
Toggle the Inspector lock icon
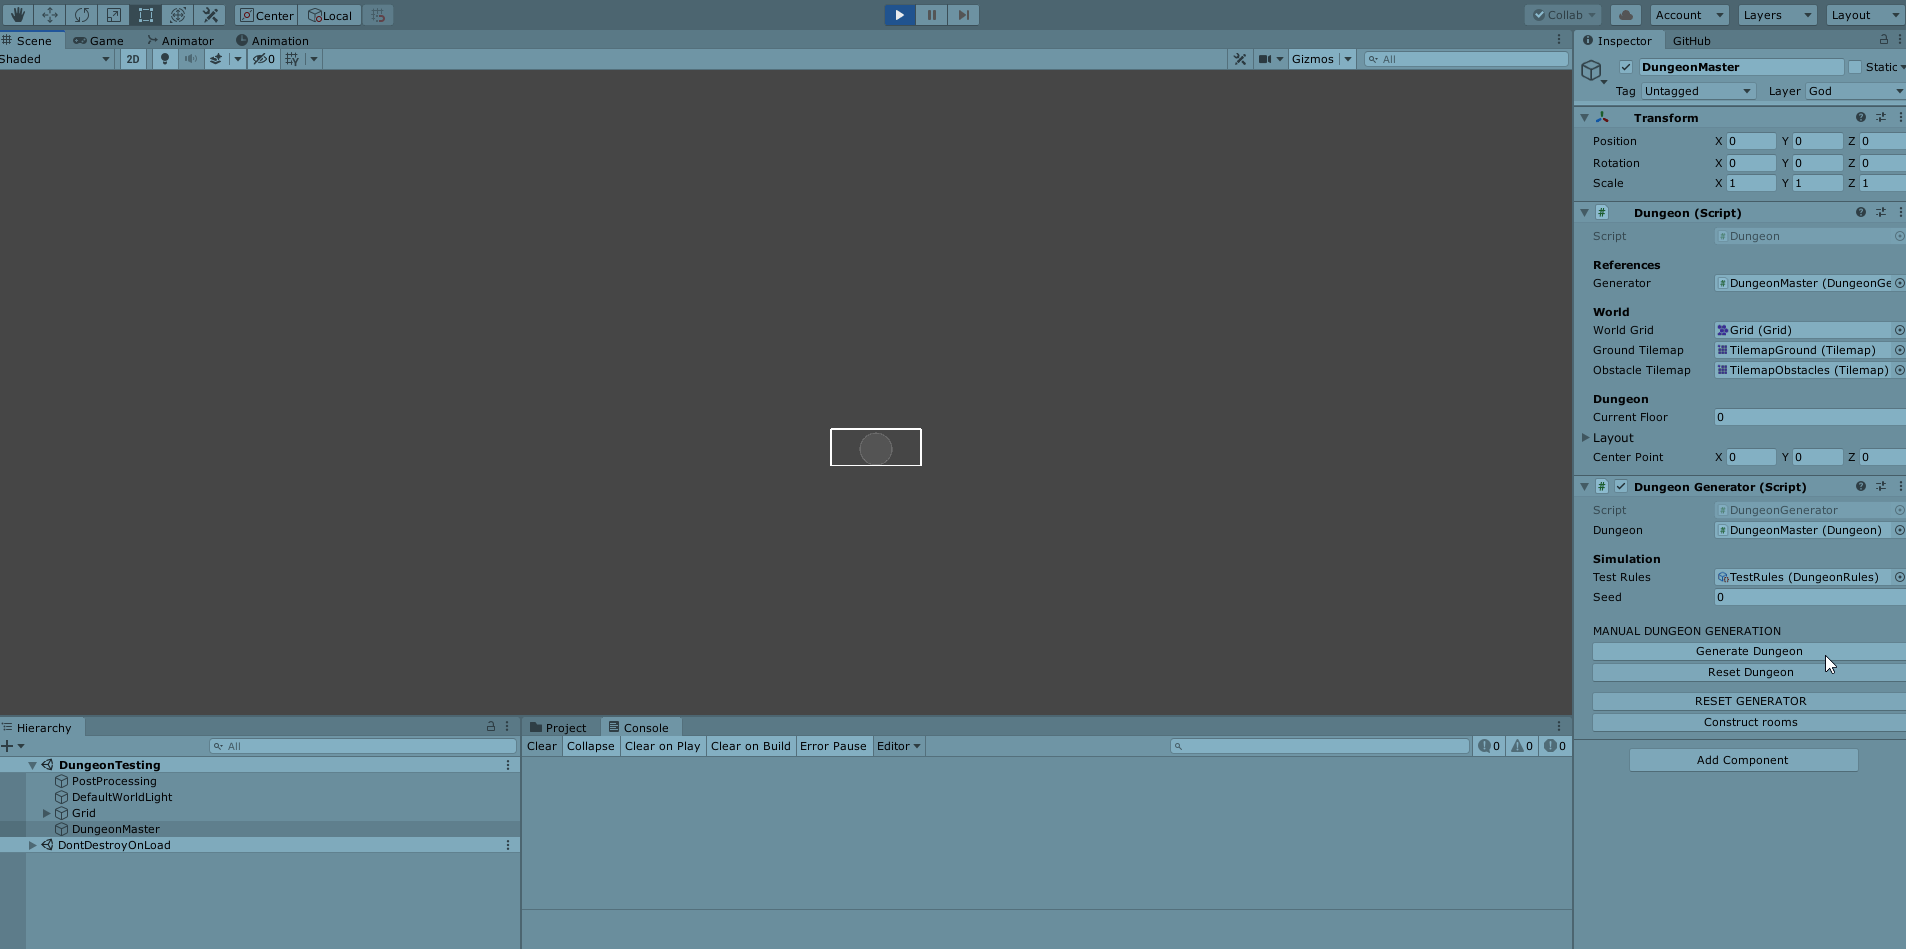(1884, 40)
